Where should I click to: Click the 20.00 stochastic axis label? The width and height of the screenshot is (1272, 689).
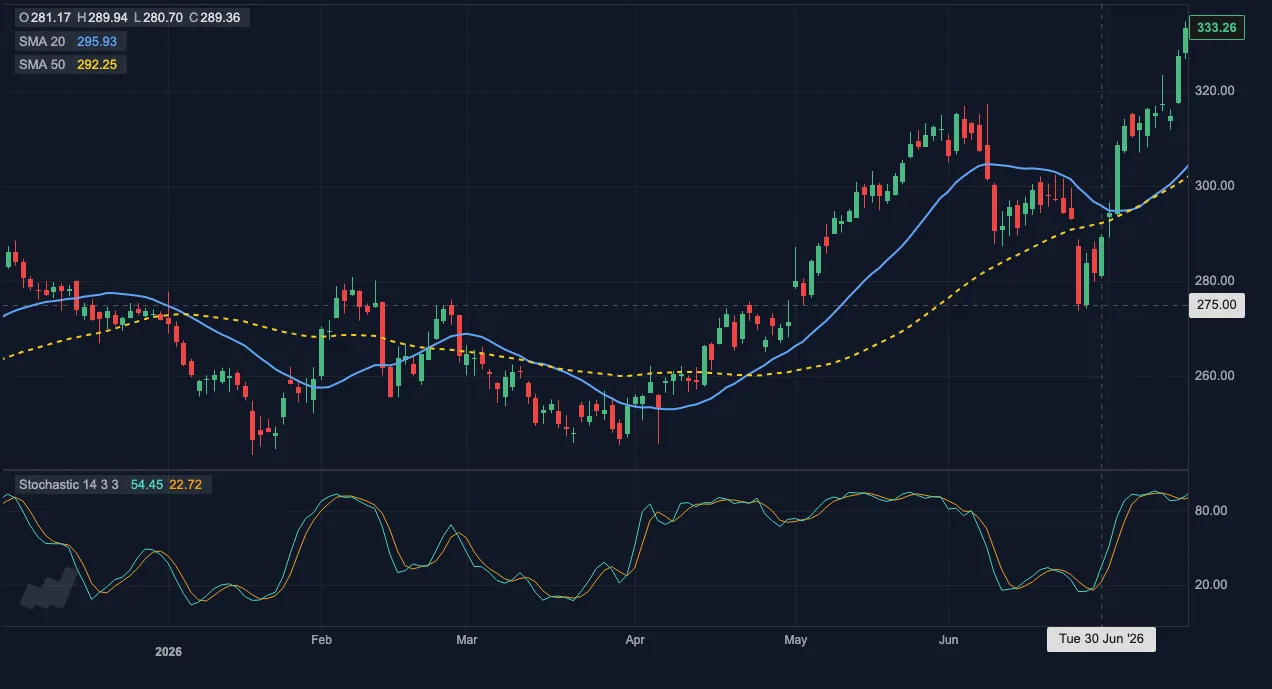click(x=1211, y=585)
